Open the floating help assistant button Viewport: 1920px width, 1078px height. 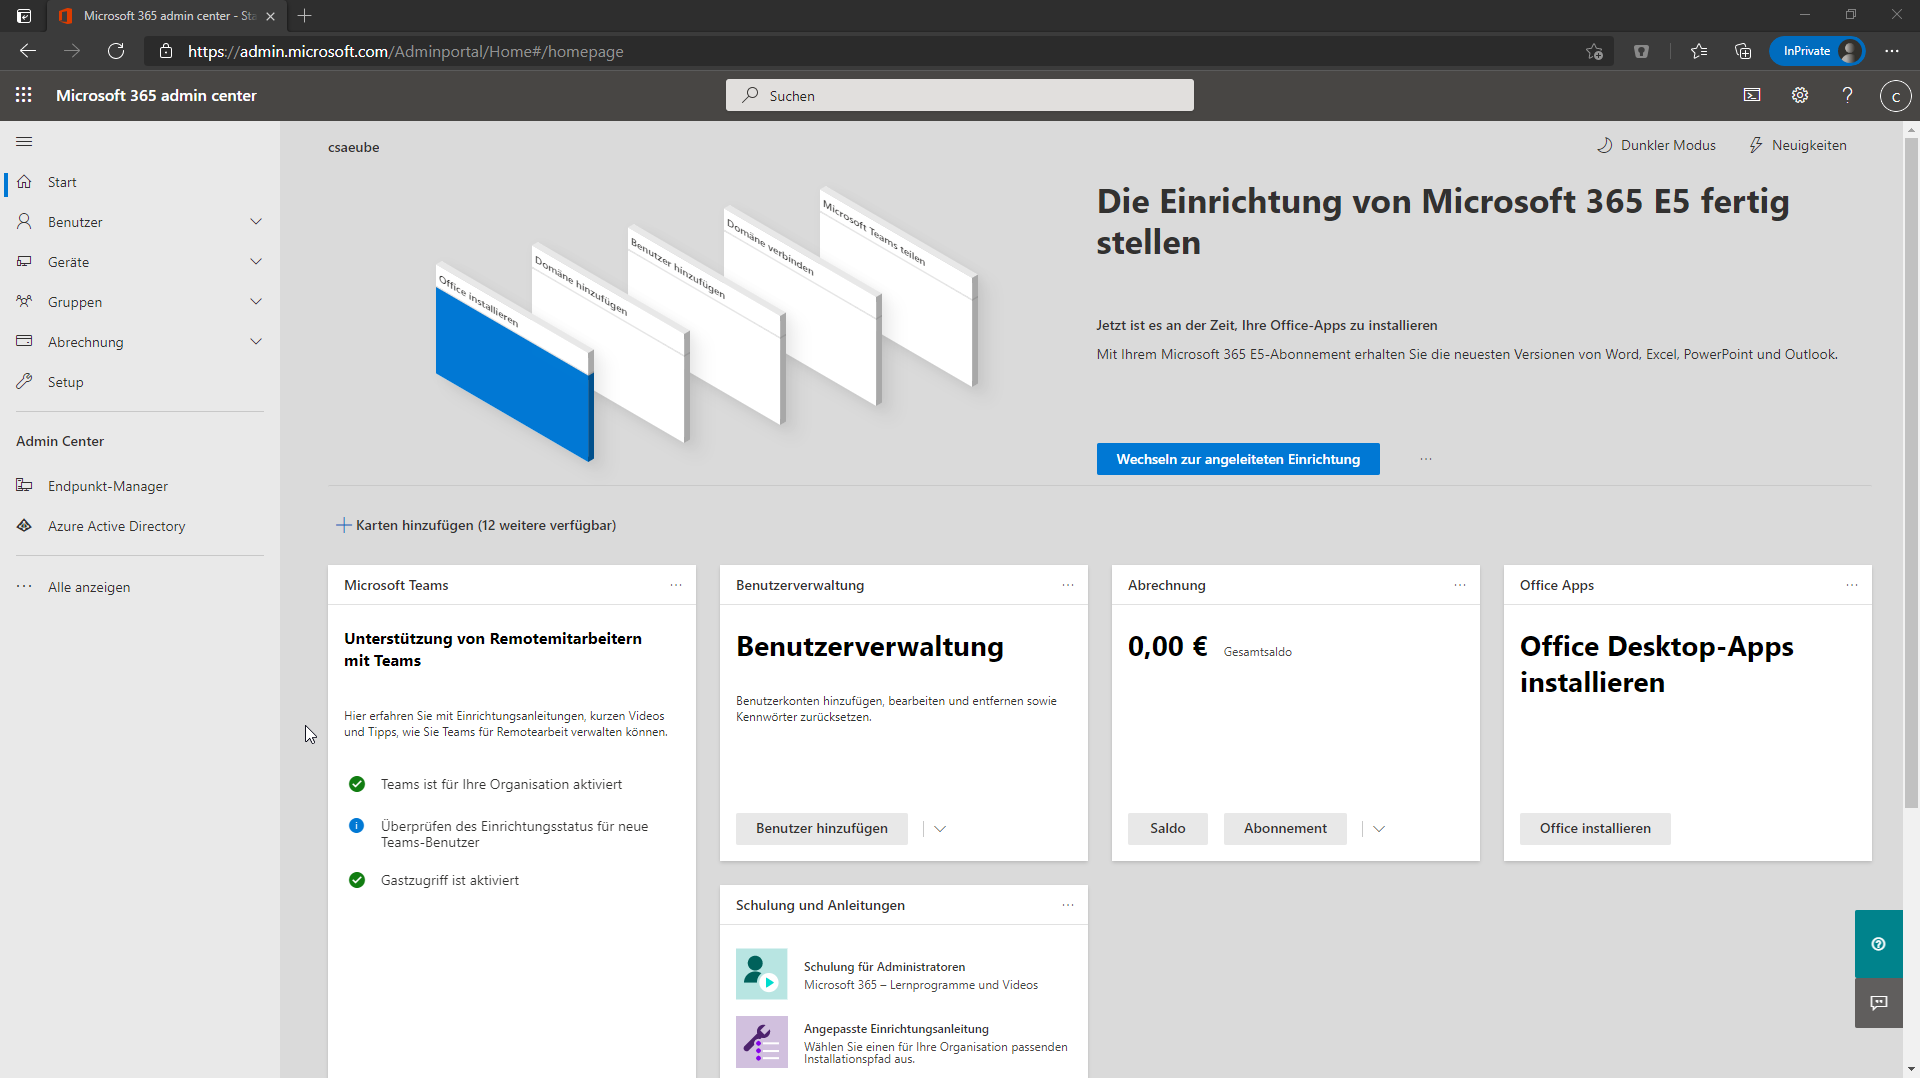1878,944
